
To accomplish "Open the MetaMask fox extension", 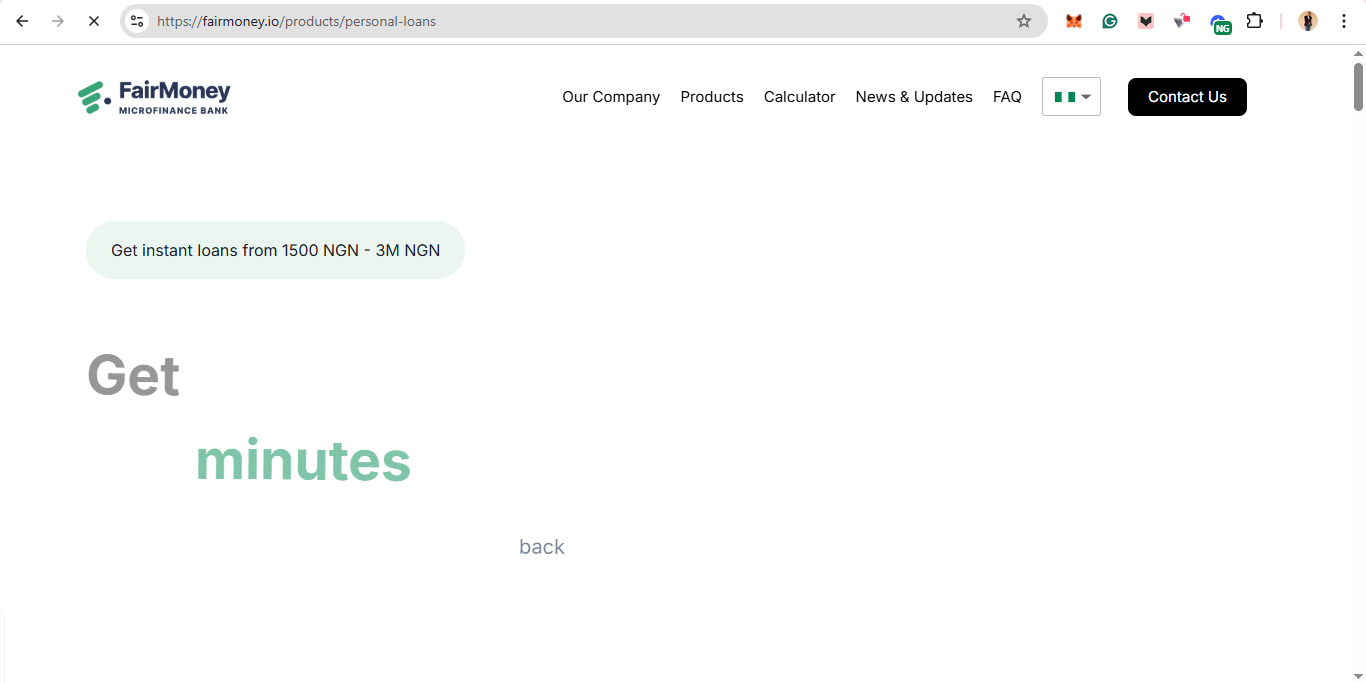I will (1073, 21).
